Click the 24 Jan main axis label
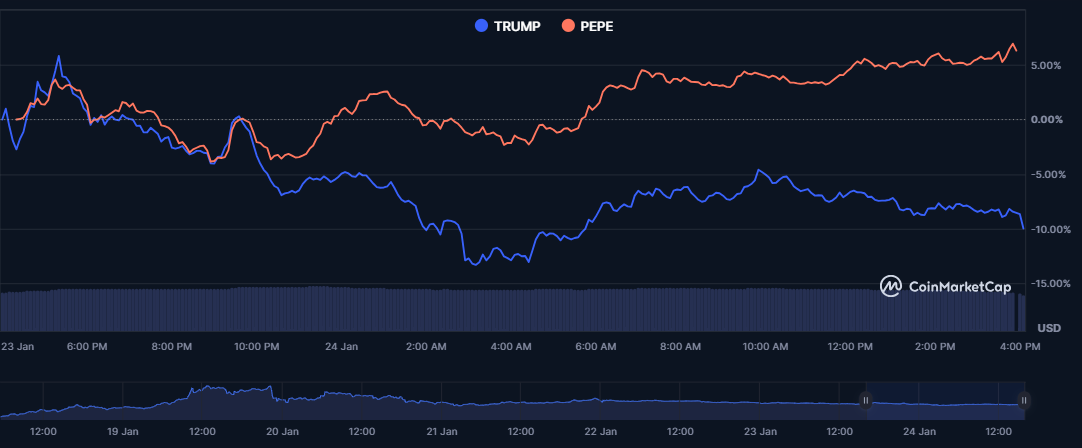Viewport: 1082px width, 448px height. click(342, 347)
